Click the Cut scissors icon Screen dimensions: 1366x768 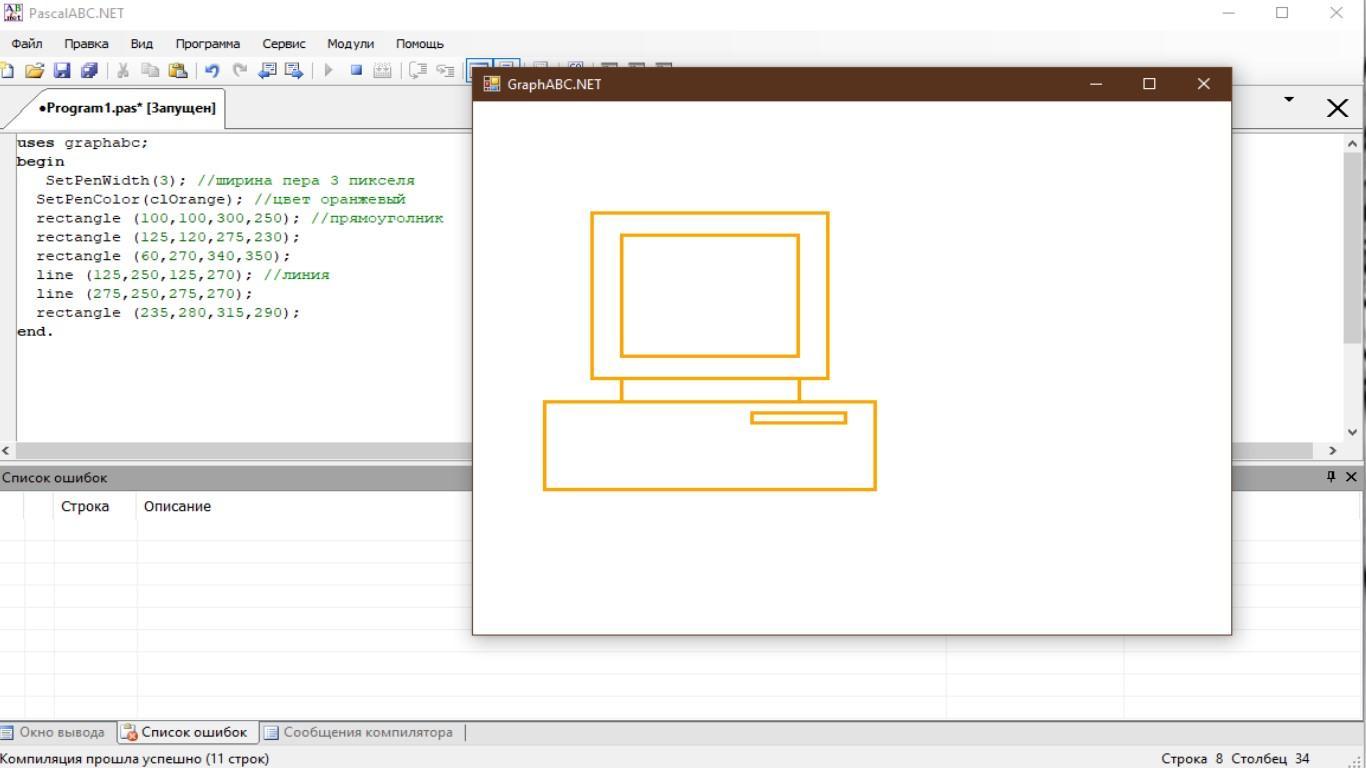coord(123,70)
